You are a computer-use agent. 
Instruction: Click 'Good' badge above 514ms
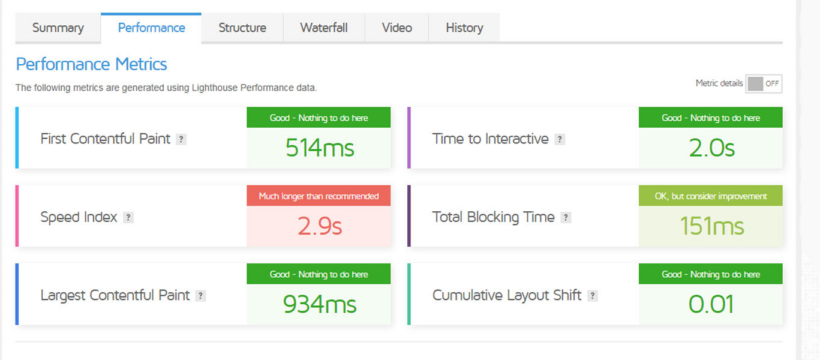click(319, 118)
